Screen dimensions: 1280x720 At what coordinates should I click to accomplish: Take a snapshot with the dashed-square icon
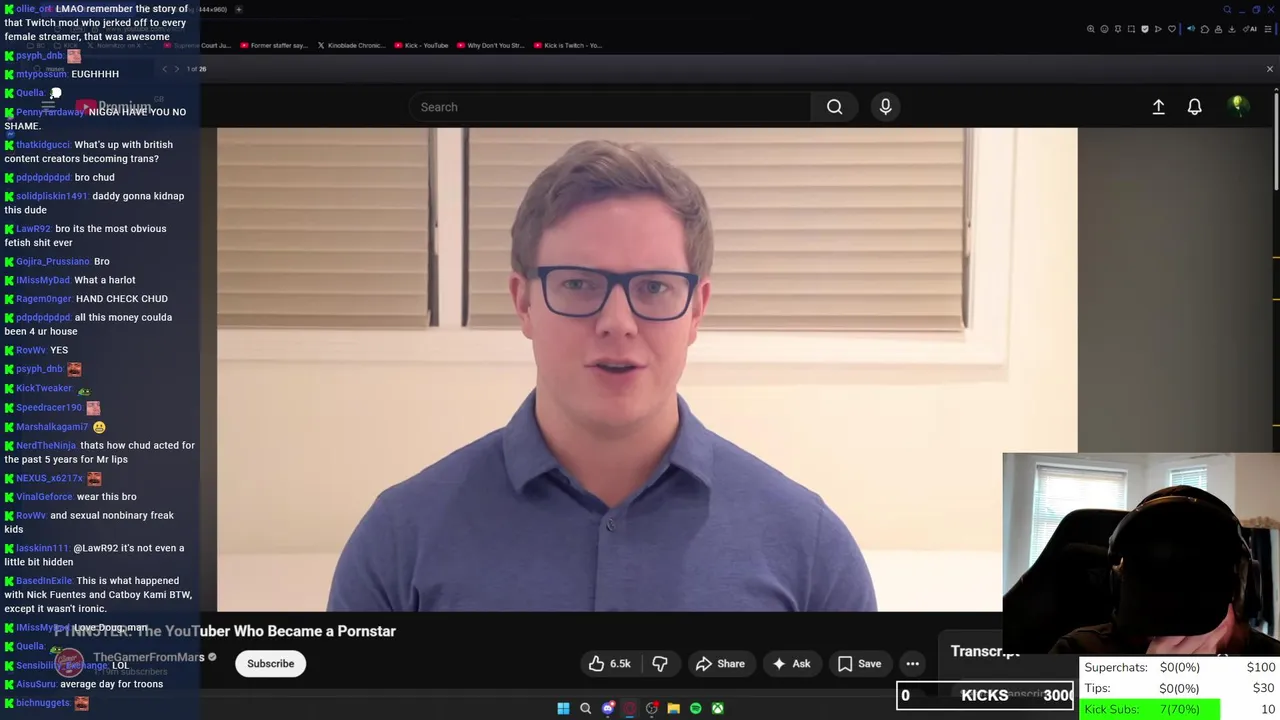pyautogui.click(x=1131, y=29)
